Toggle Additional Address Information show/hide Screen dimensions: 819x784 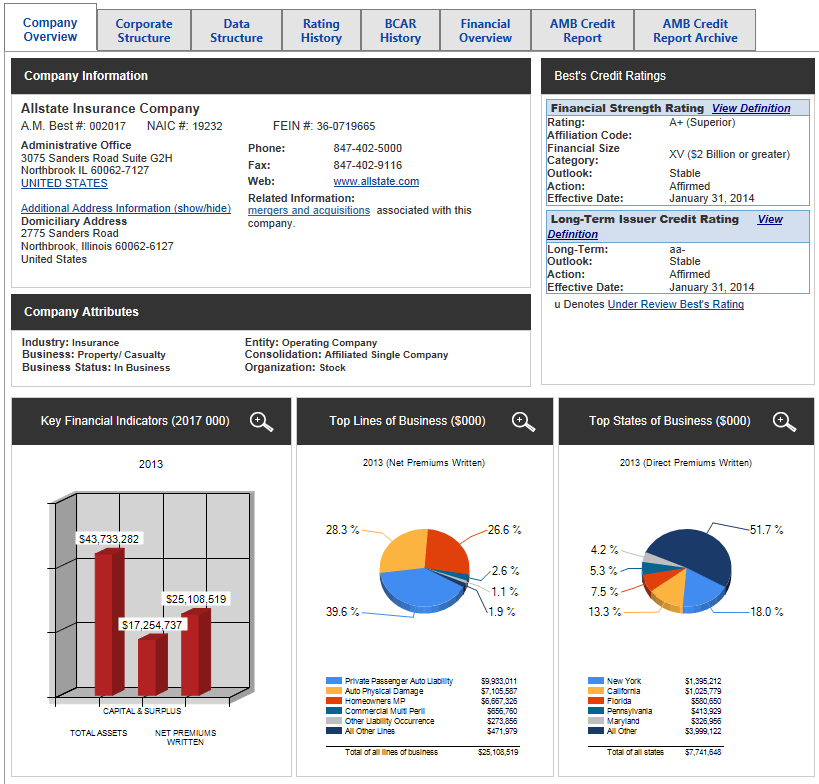click(126, 208)
